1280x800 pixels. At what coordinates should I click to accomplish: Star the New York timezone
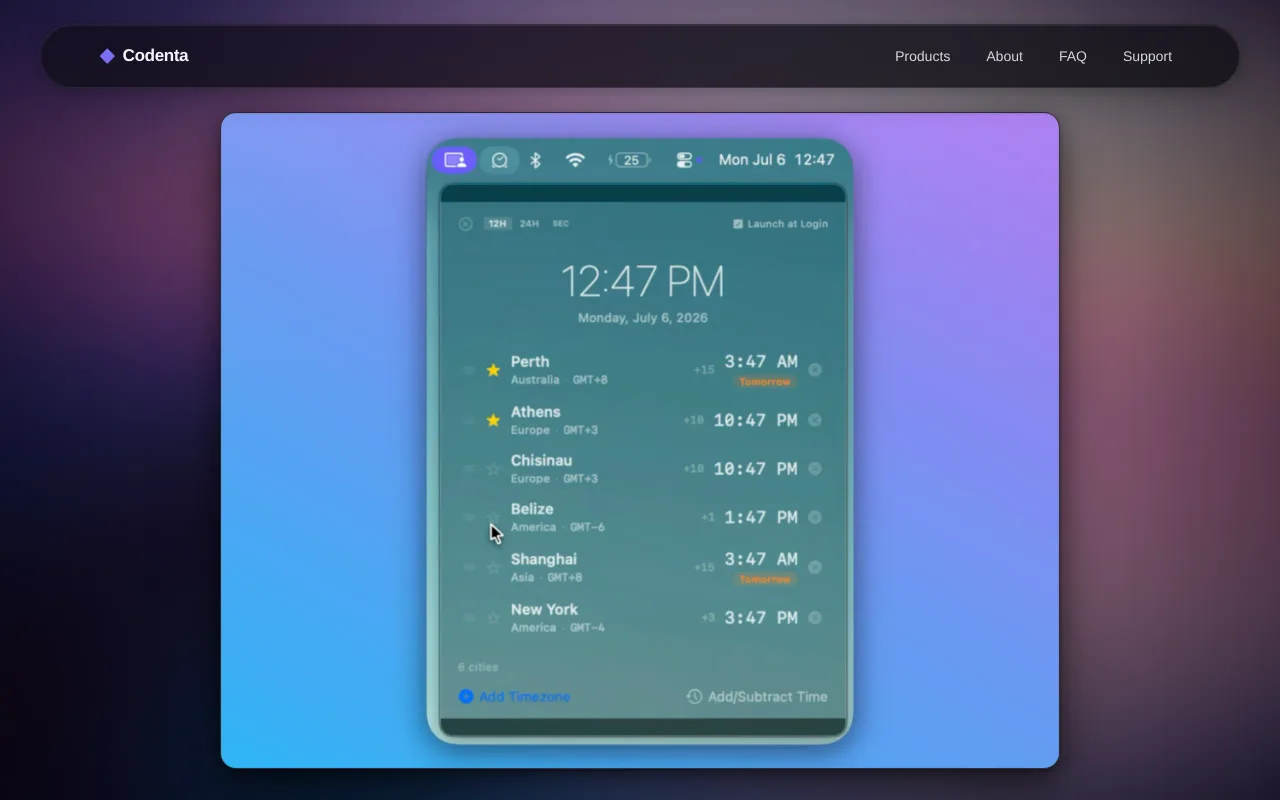tap(493, 618)
